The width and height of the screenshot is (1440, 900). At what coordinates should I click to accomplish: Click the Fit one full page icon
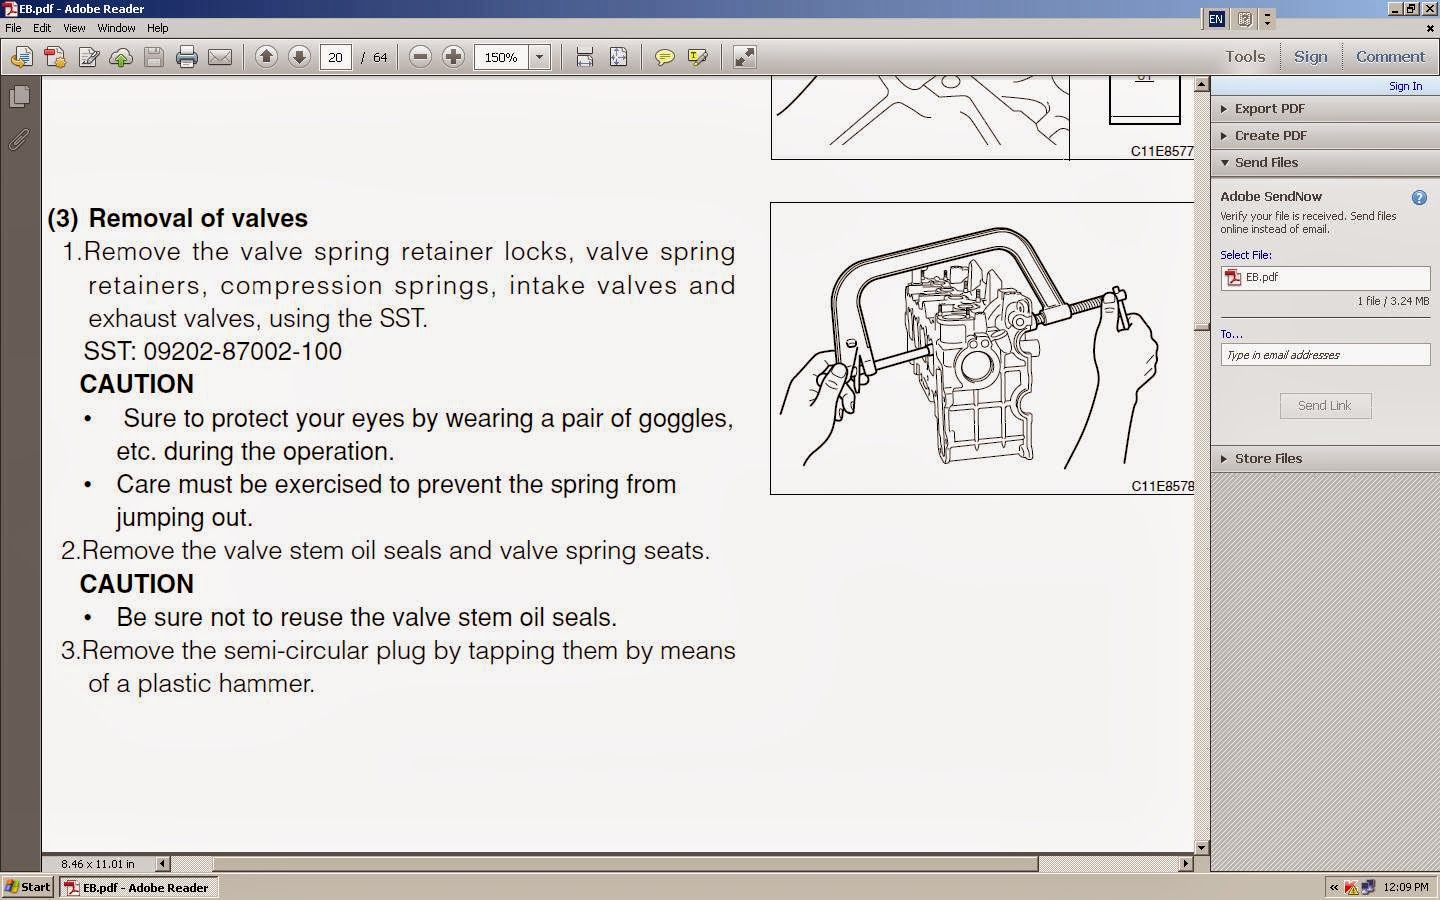[618, 57]
